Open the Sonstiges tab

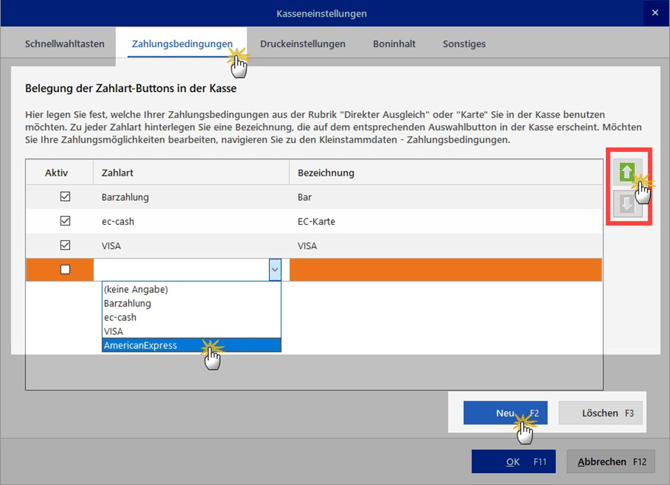point(464,44)
